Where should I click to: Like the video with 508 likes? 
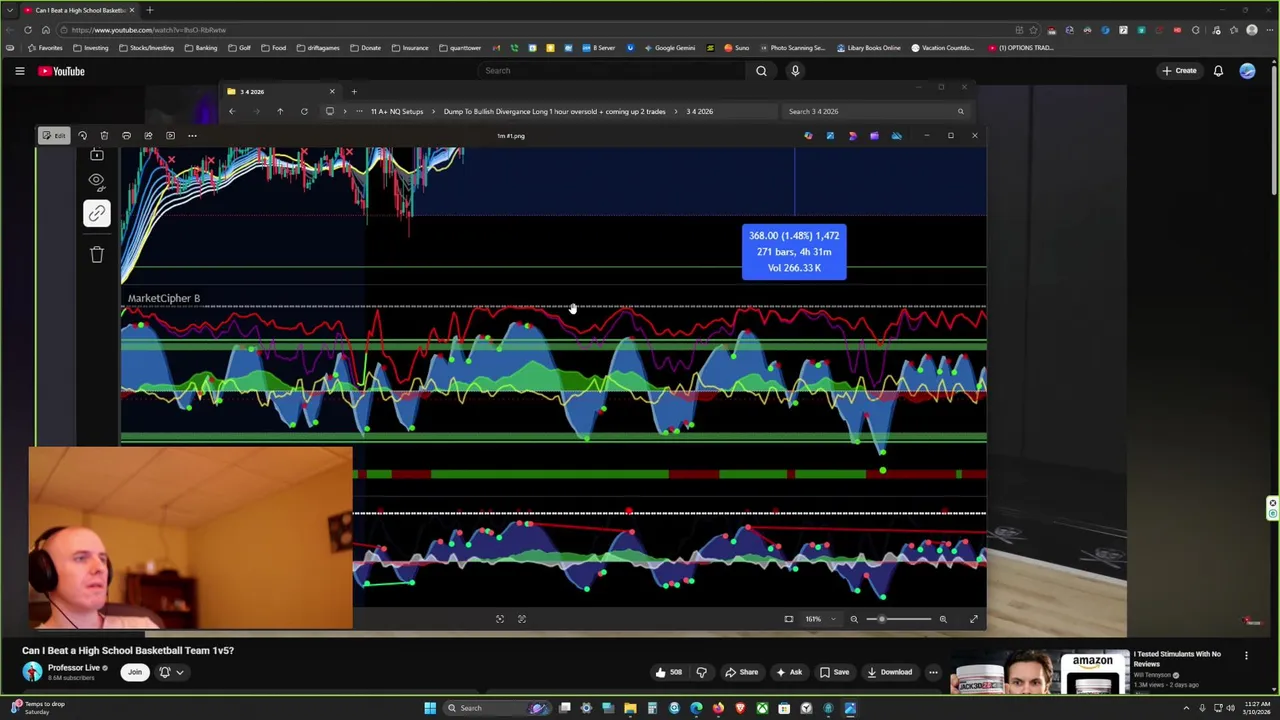pos(668,672)
